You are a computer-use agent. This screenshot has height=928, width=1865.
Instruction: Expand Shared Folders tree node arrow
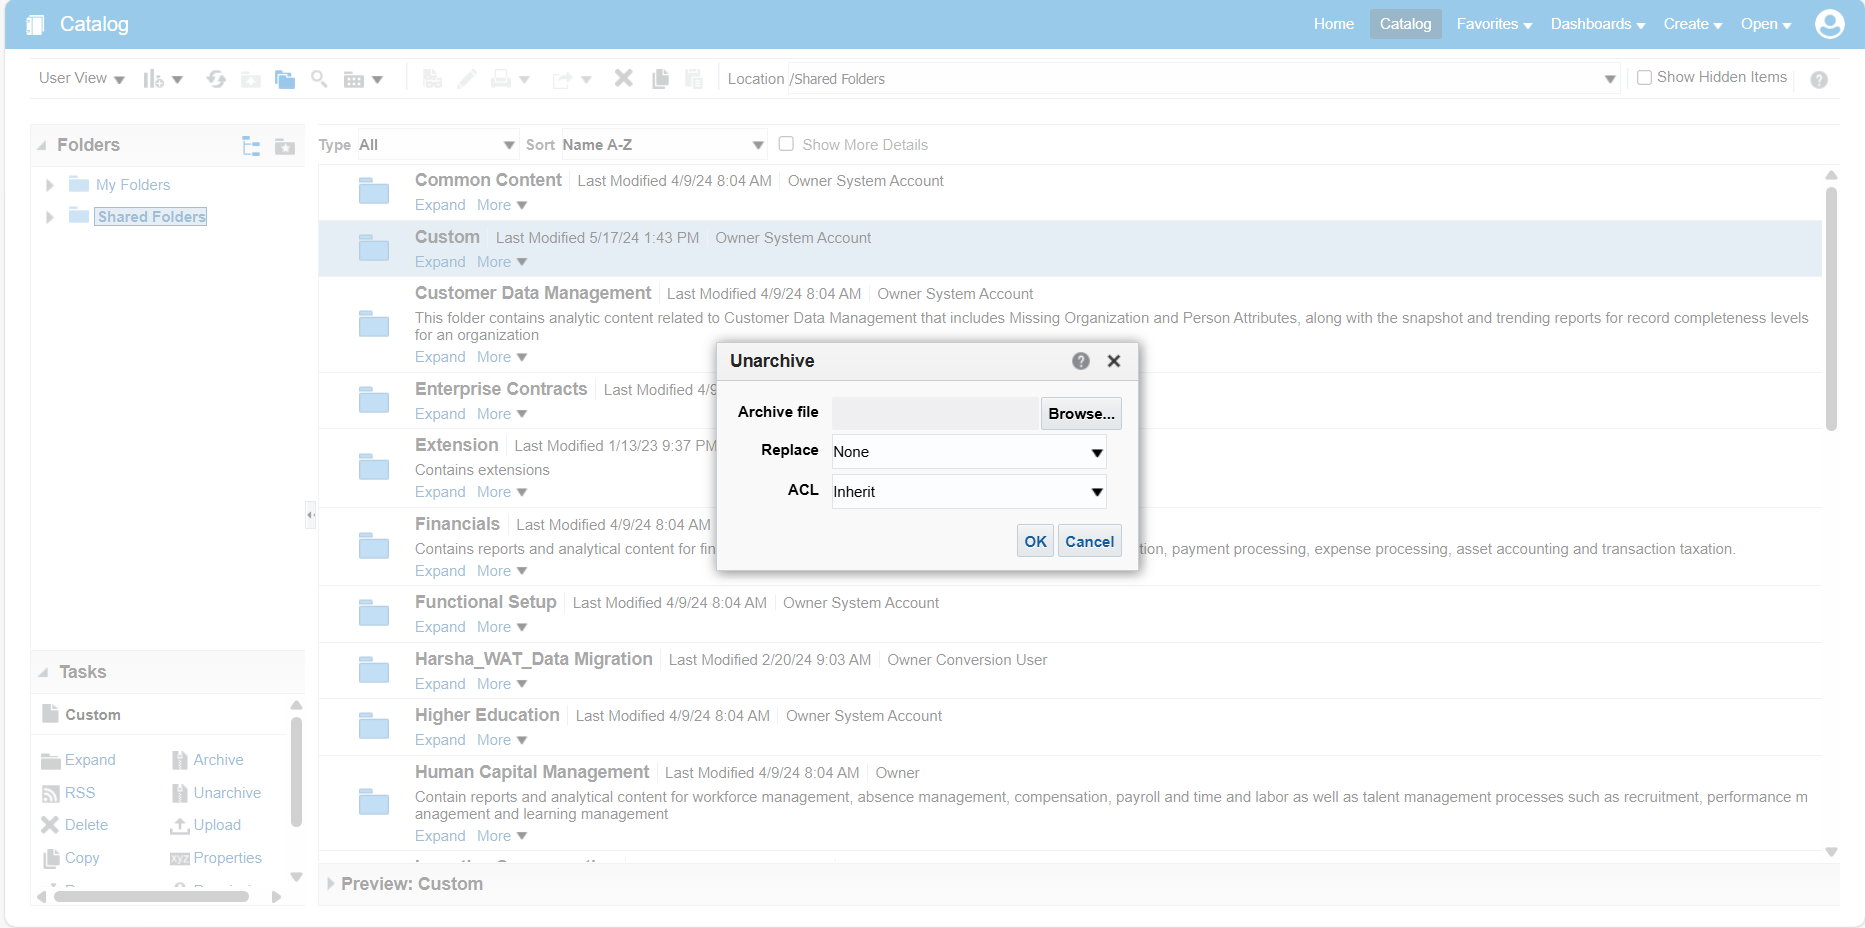49,217
